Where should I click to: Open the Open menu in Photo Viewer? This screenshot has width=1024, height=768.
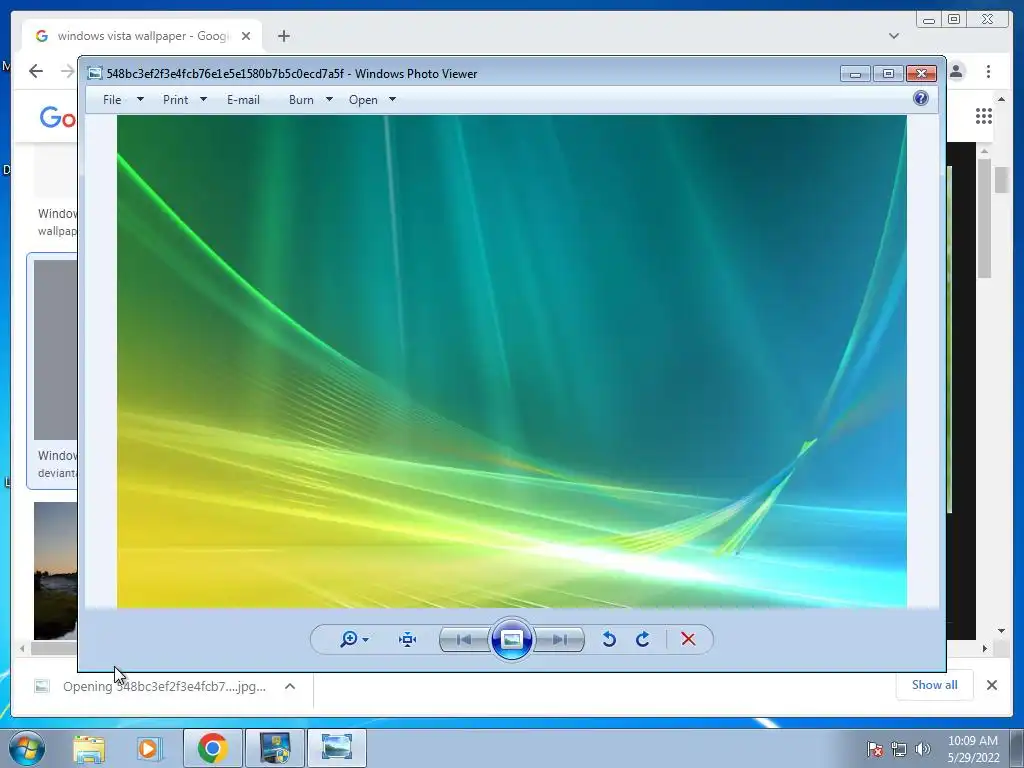tap(363, 100)
